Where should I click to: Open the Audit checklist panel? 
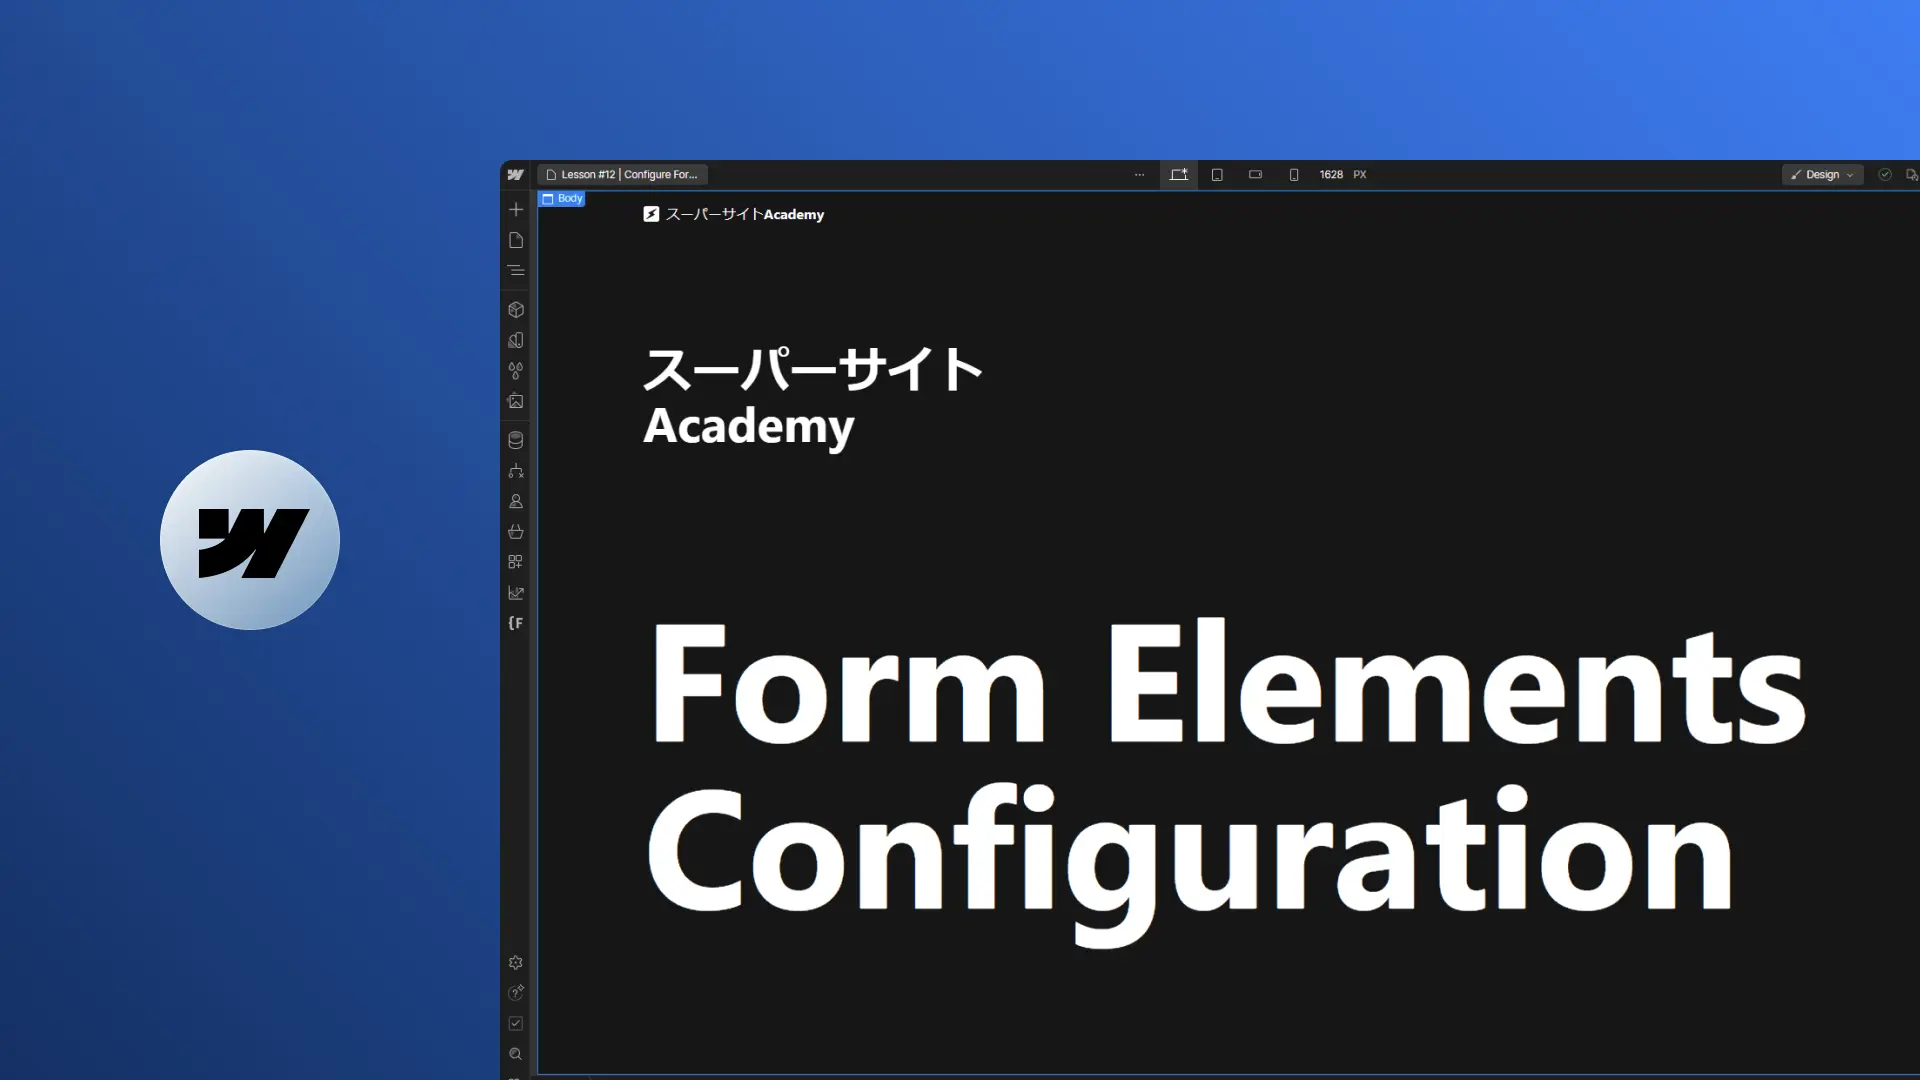516,1023
